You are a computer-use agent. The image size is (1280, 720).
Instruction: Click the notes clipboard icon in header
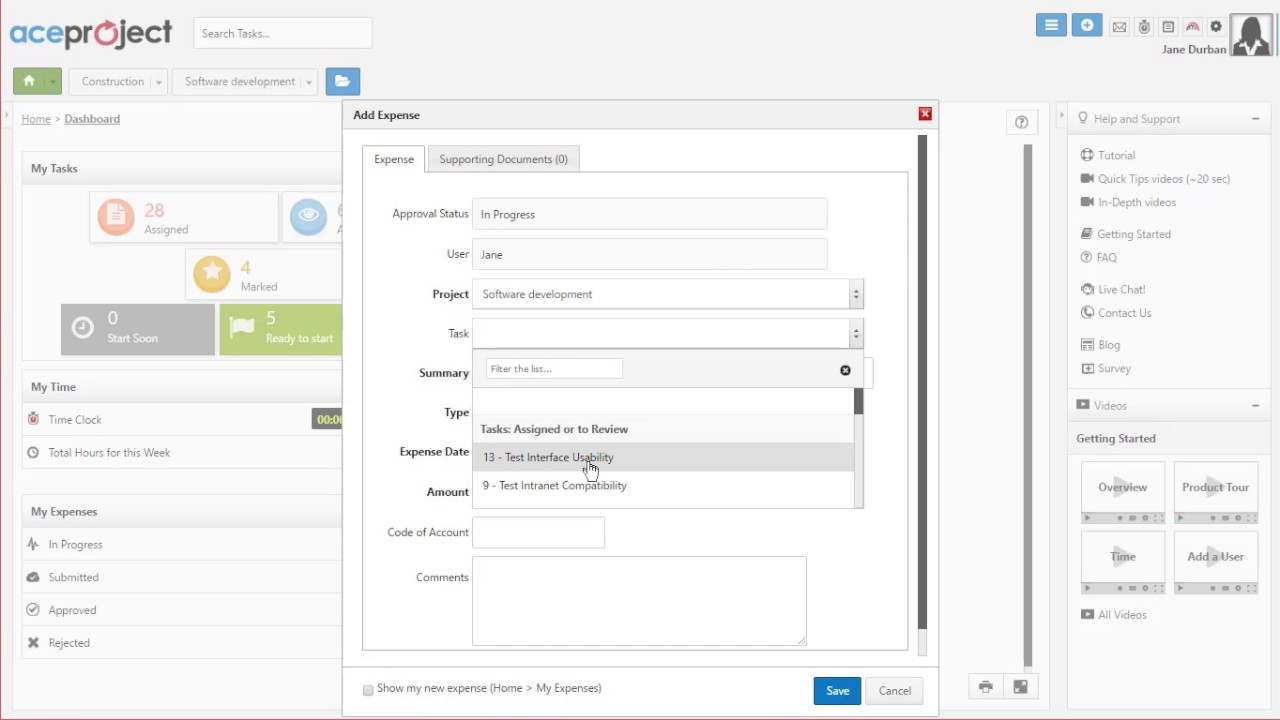(1168, 27)
